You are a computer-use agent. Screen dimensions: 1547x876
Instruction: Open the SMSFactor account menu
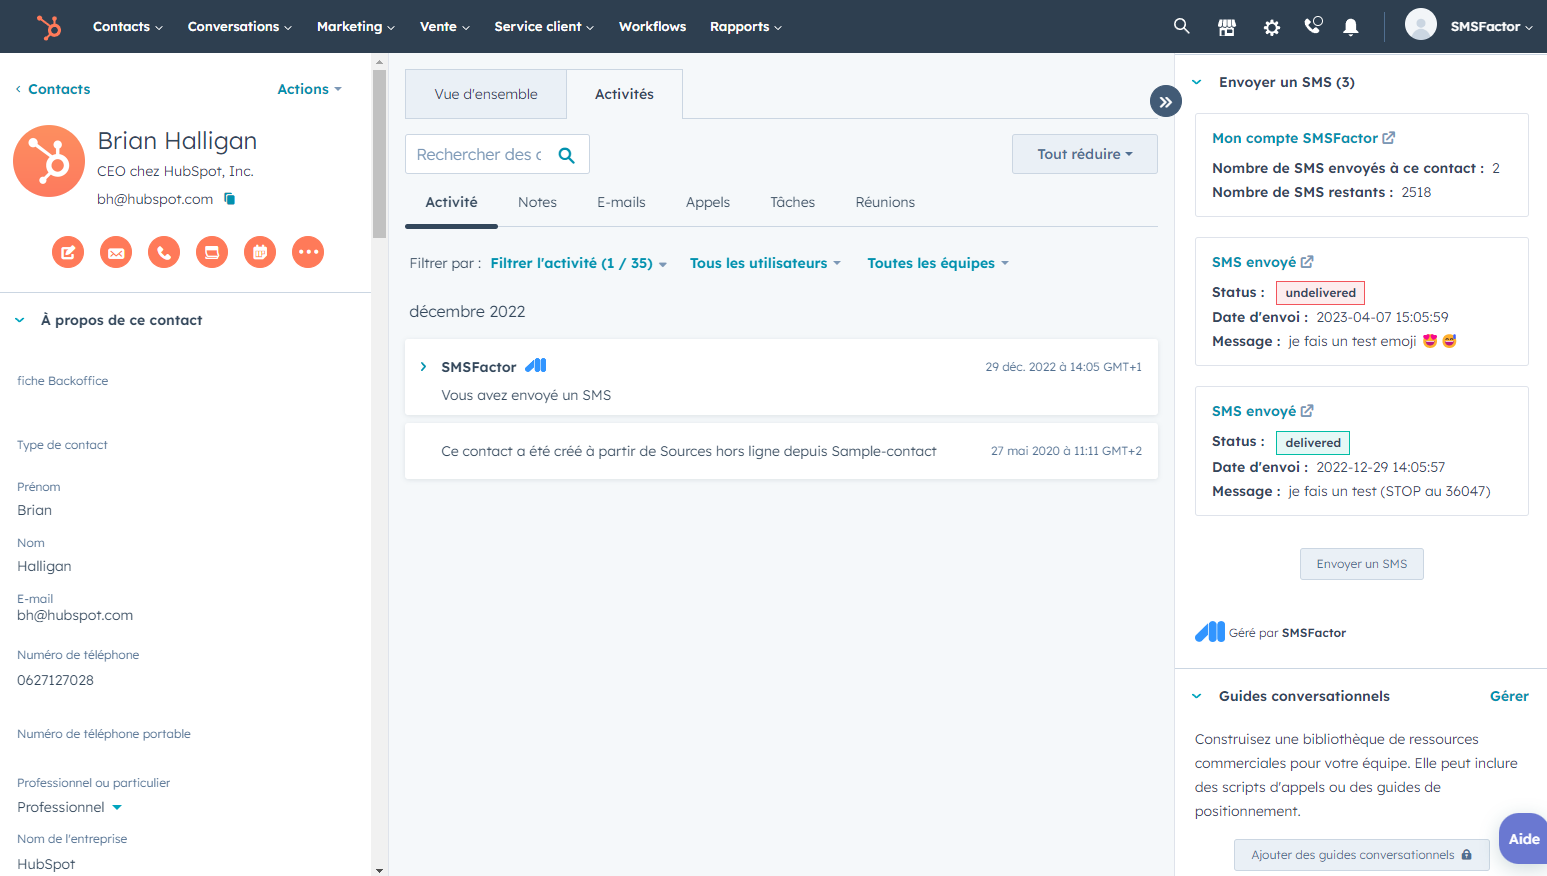coord(1491,27)
